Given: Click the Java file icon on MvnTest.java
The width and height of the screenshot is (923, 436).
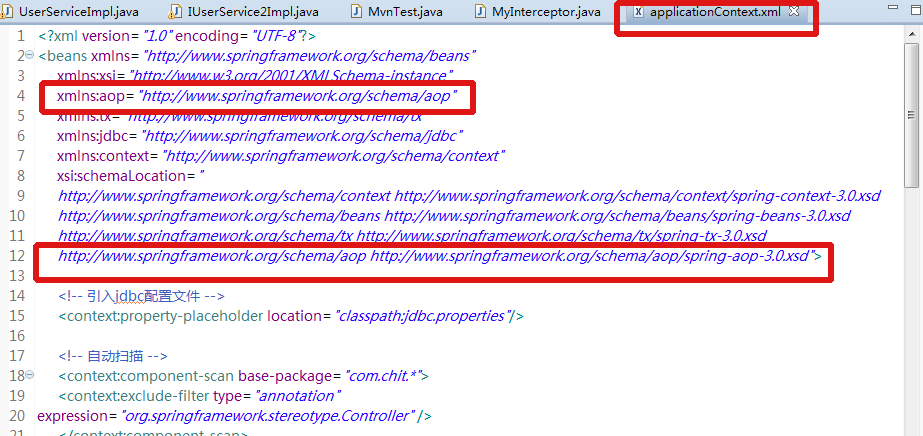Looking at the screenshot, I should coord(356,11).
